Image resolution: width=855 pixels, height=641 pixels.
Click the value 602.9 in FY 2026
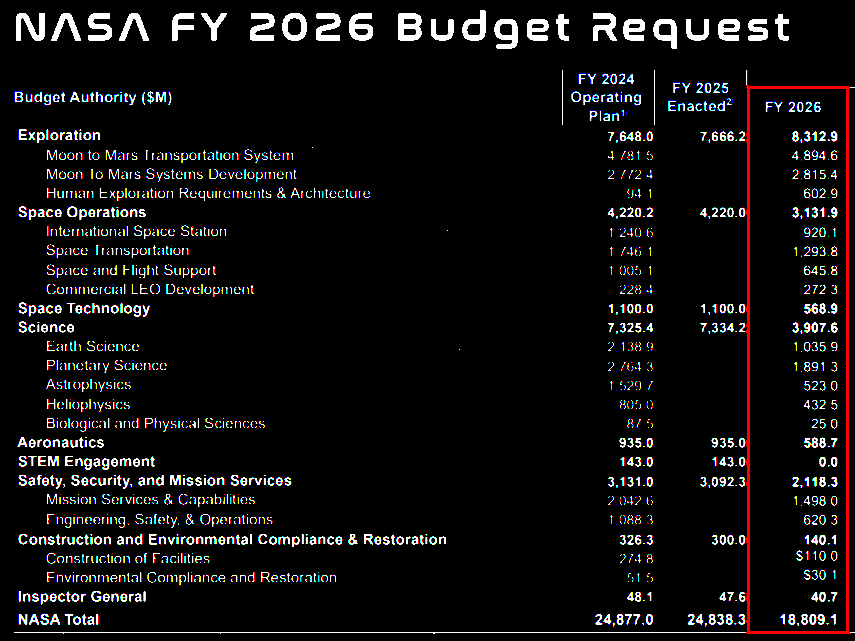coord(821,194)
